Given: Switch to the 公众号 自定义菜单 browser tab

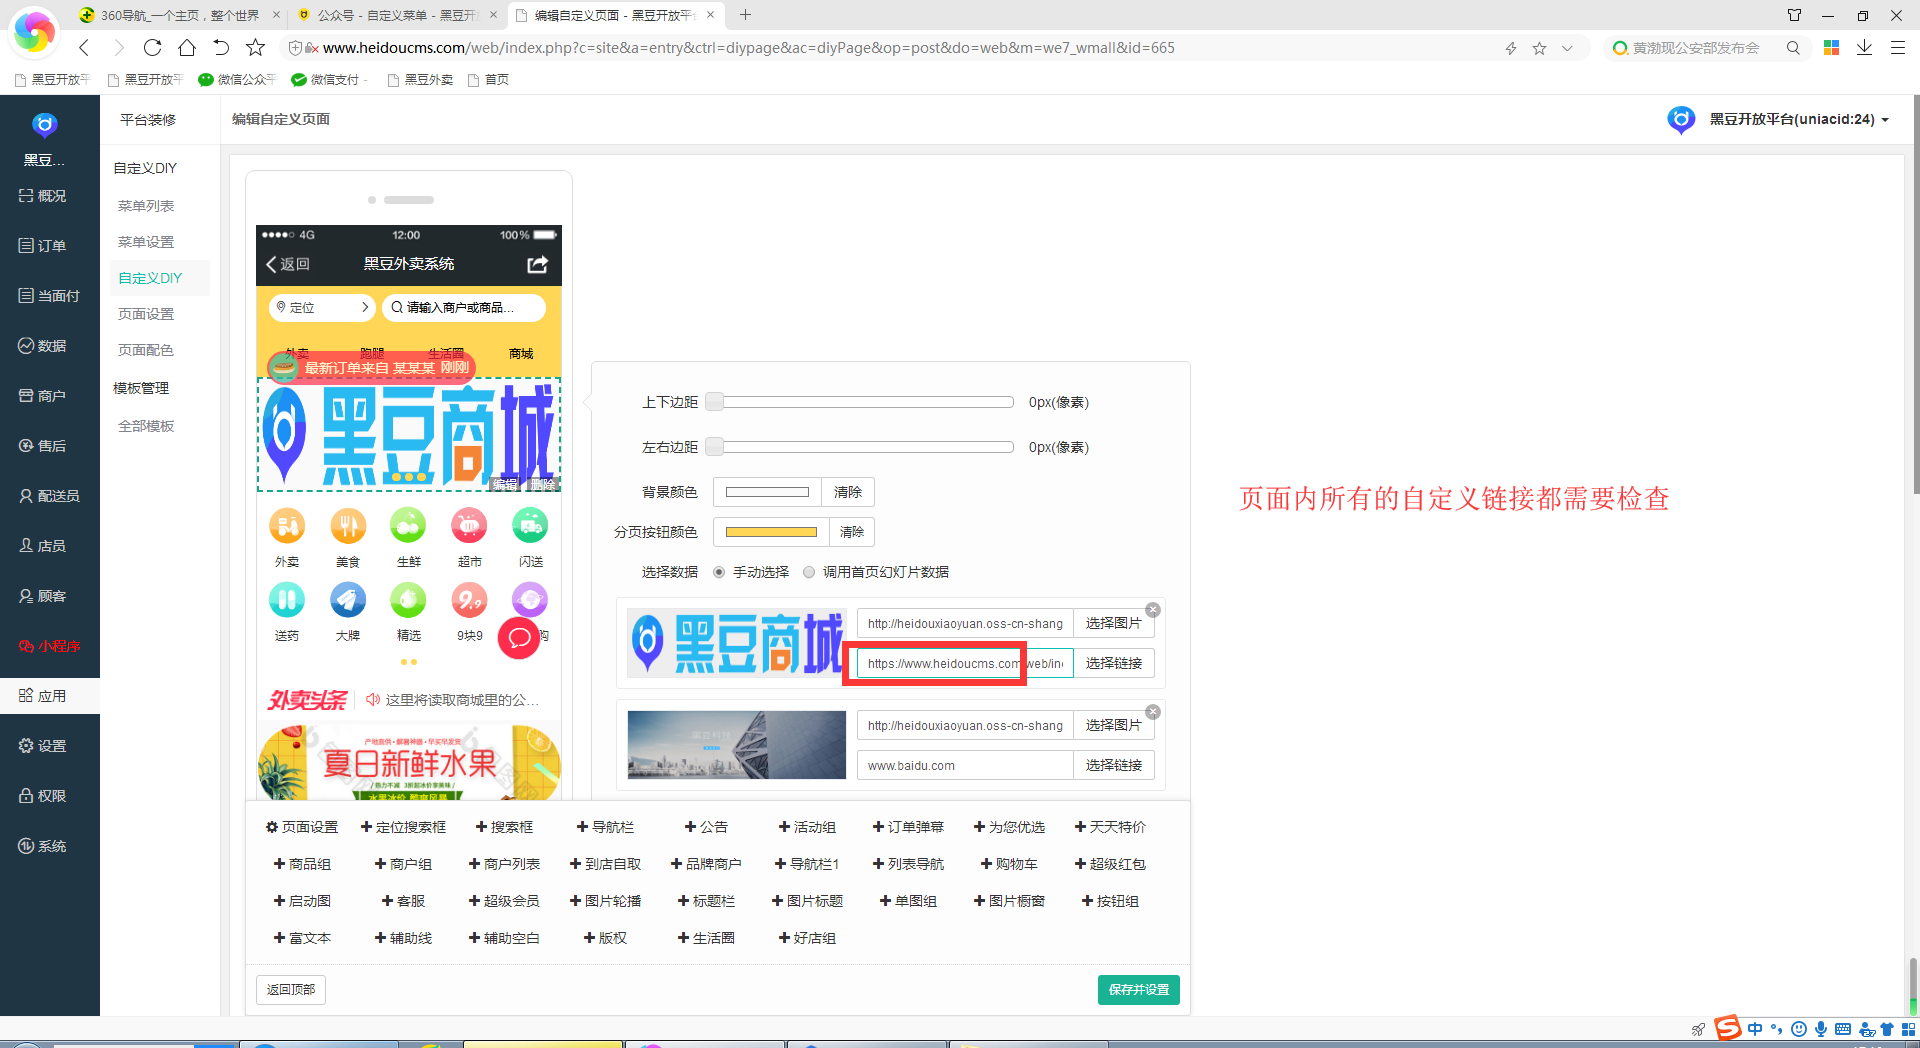Looking at the screenshot, I should point(396,15).
